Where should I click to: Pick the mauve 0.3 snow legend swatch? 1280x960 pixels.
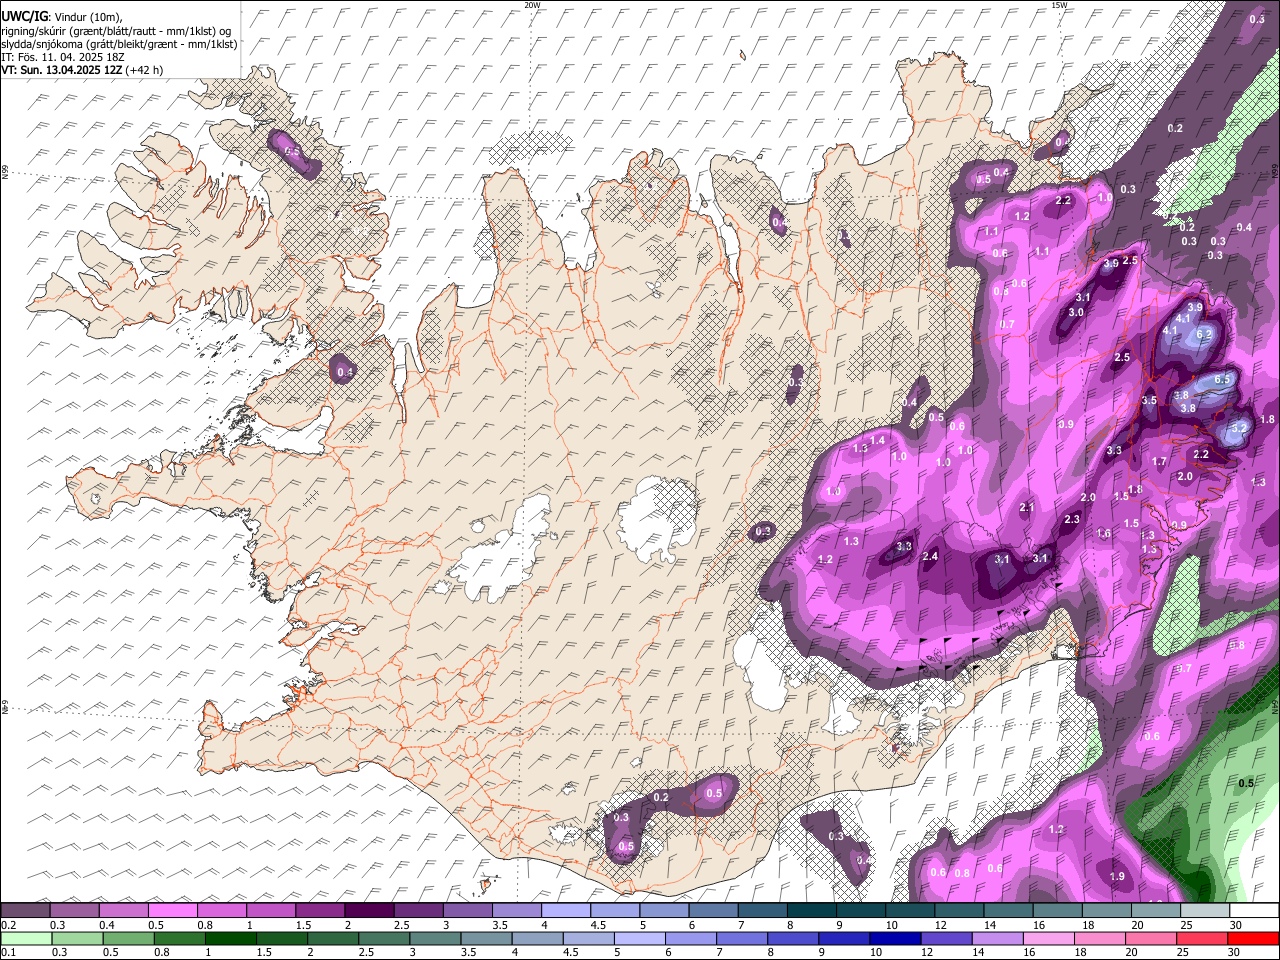point(74,911)
